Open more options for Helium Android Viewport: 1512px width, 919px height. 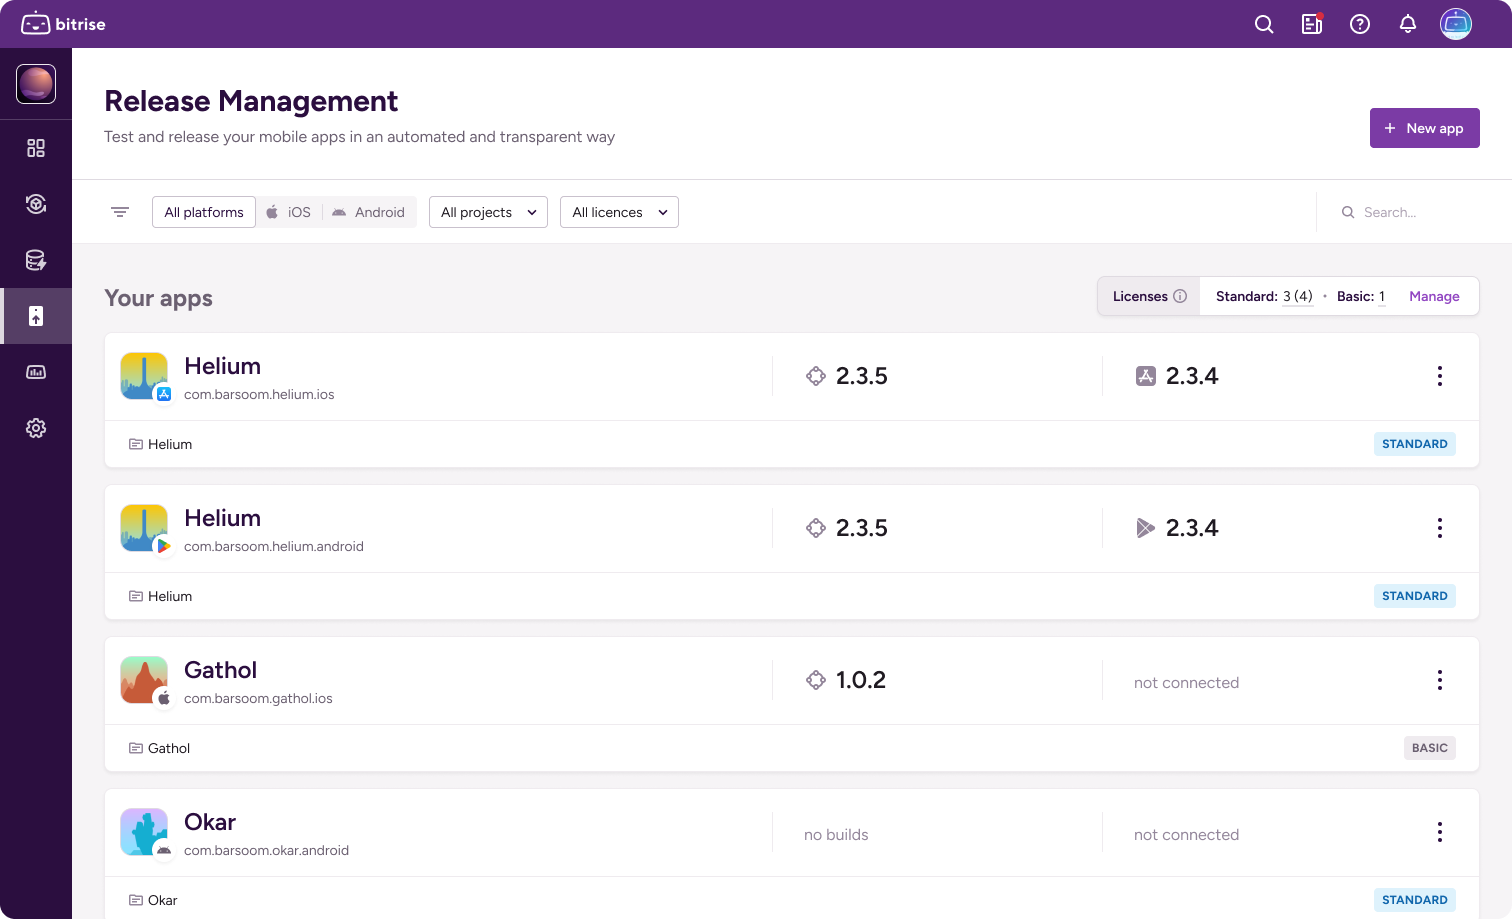[x=1440, y=528]
